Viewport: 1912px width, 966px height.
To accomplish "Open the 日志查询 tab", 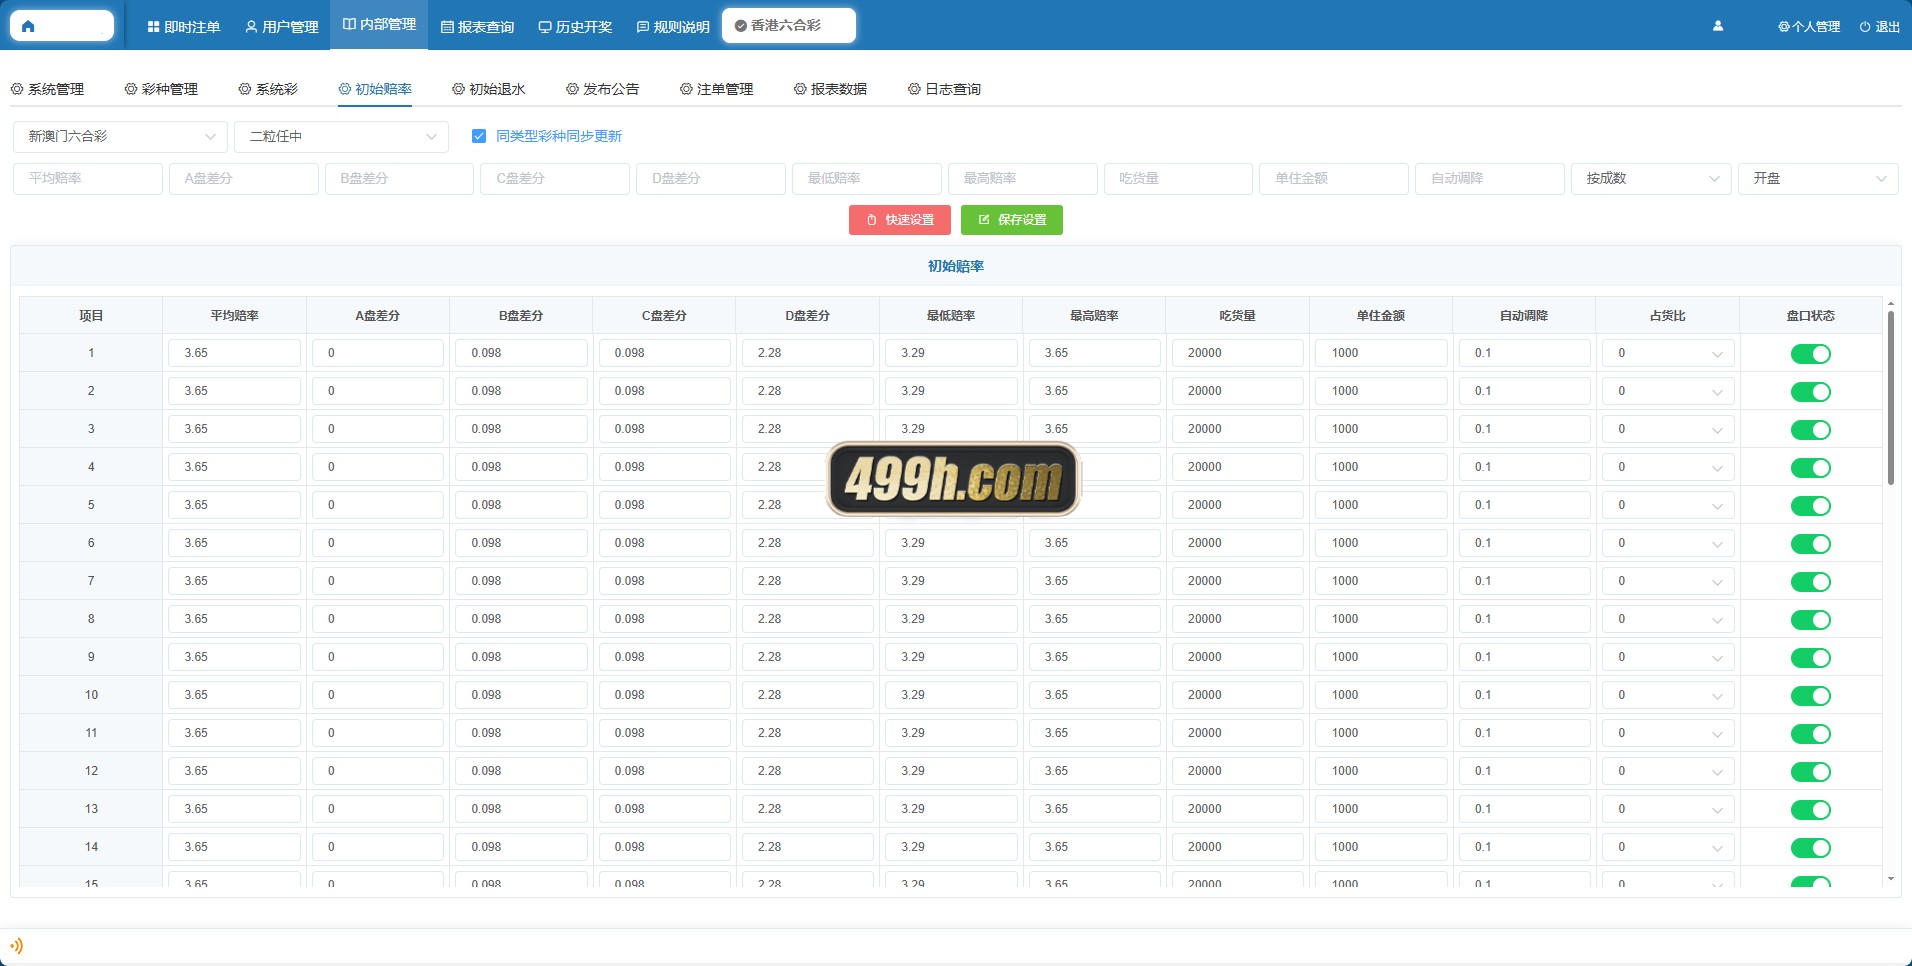I will 945,89.
